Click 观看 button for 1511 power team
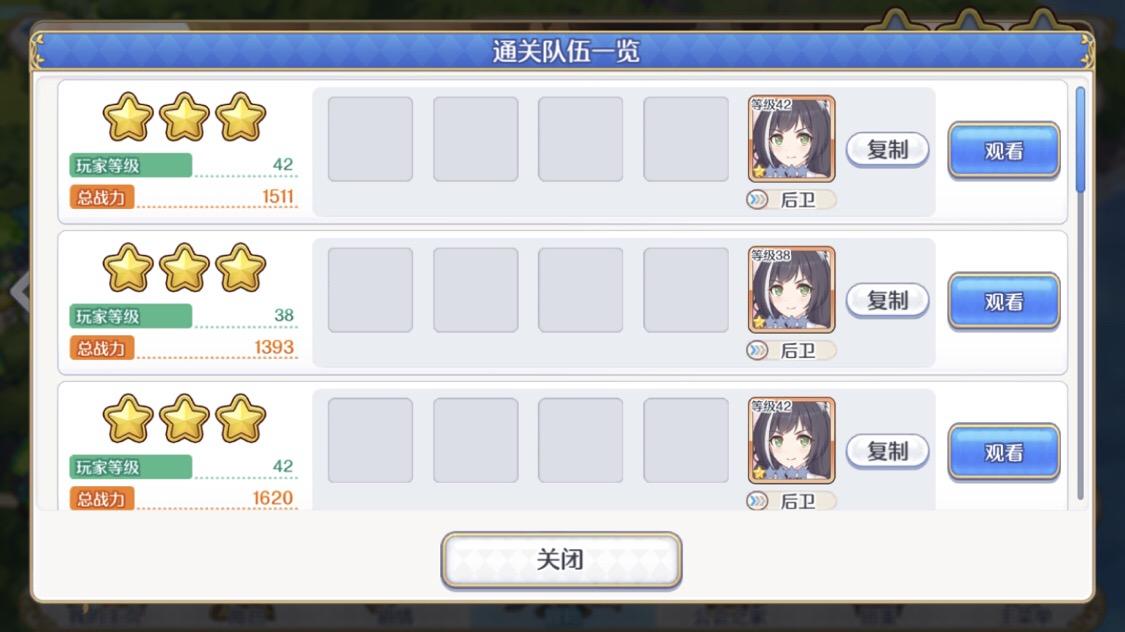 [1004, 151]
